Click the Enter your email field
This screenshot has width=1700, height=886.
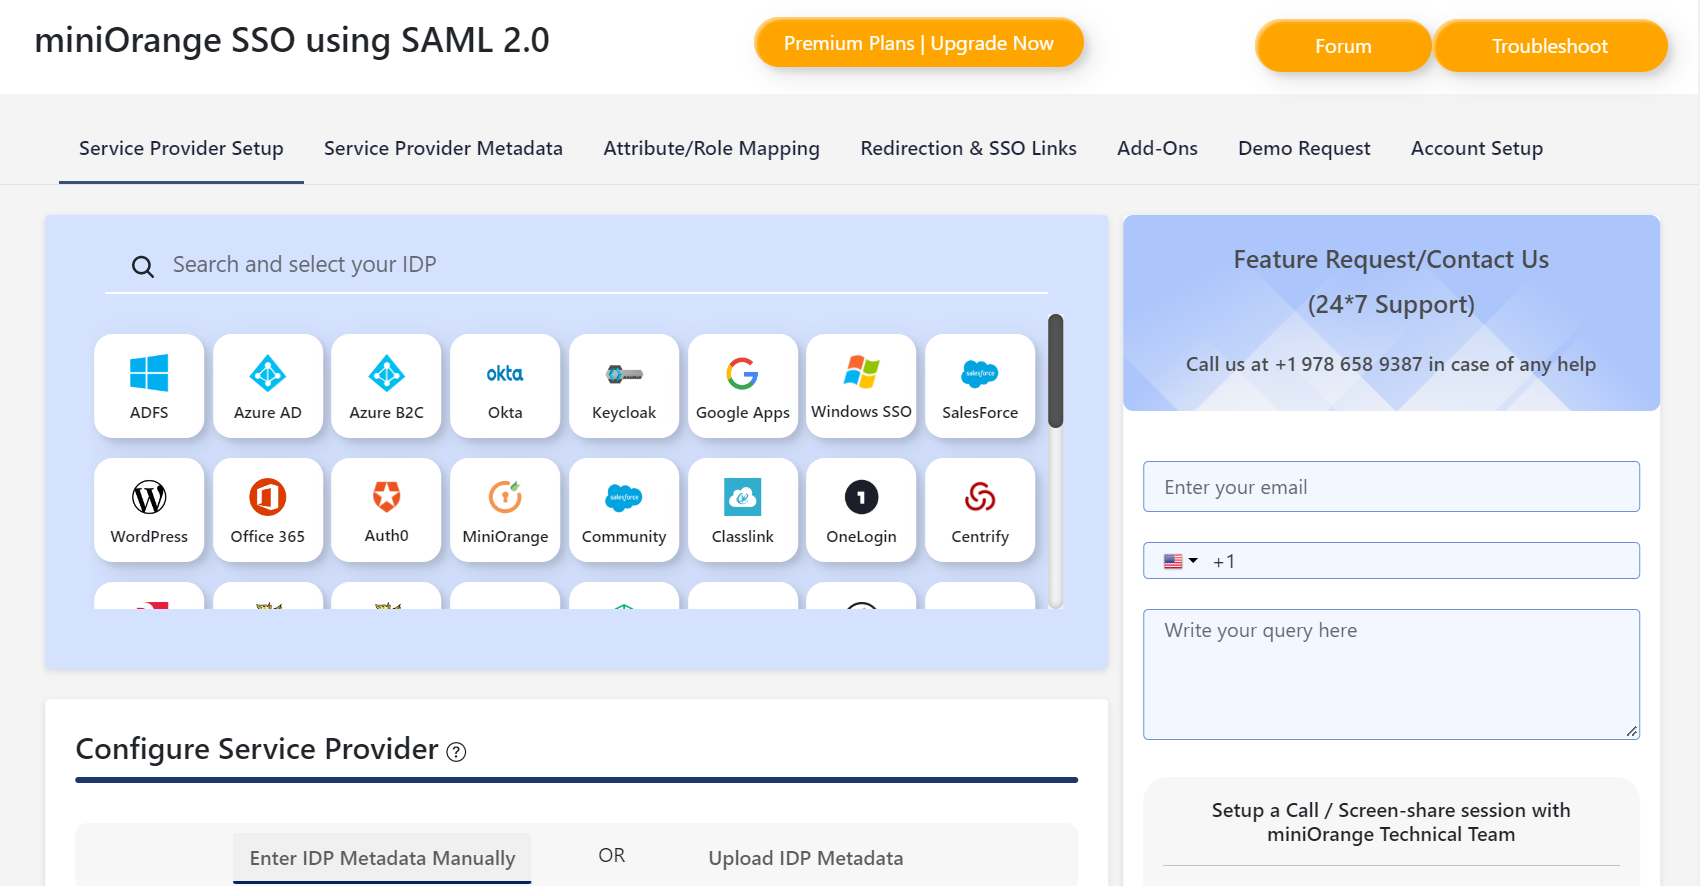pos(1391,487)
